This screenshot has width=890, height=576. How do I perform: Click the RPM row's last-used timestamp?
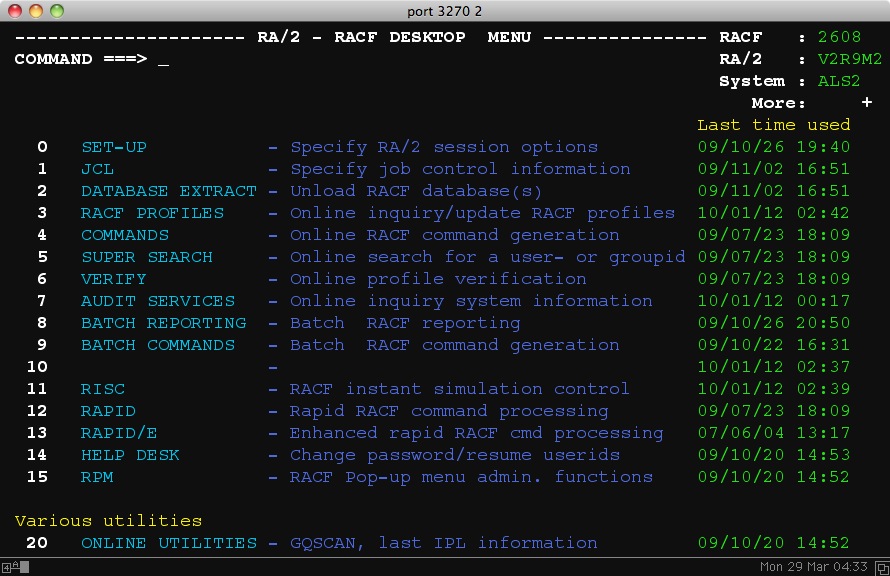click(774, 477)
